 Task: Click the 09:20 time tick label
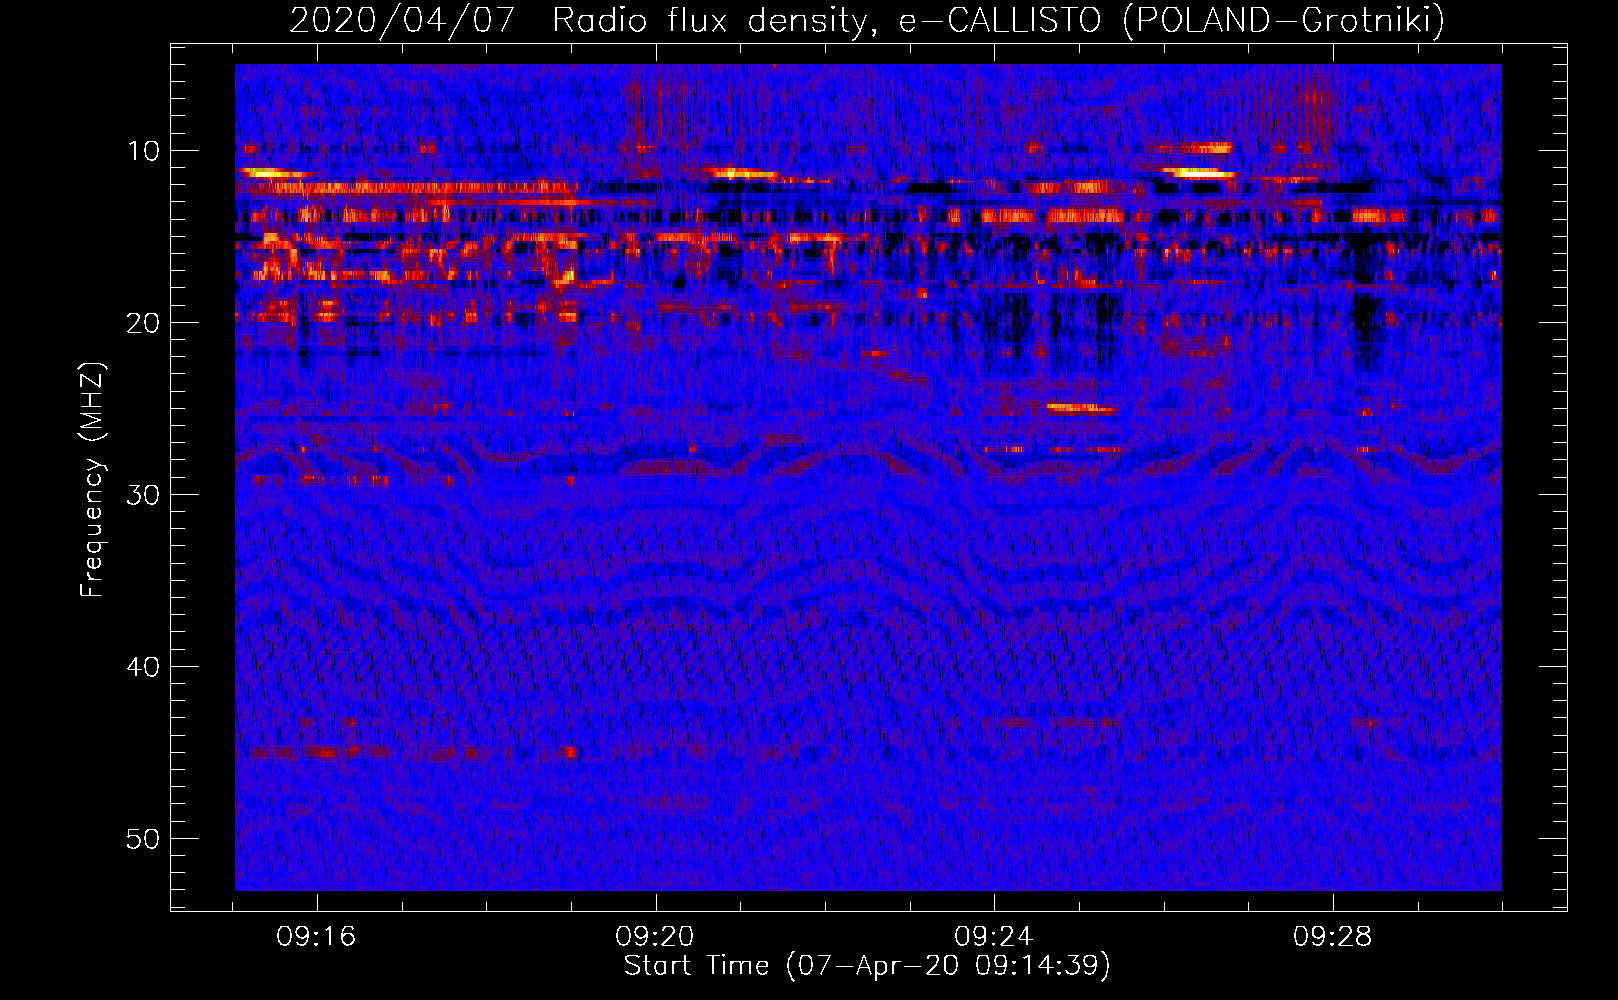coord(655,937)
